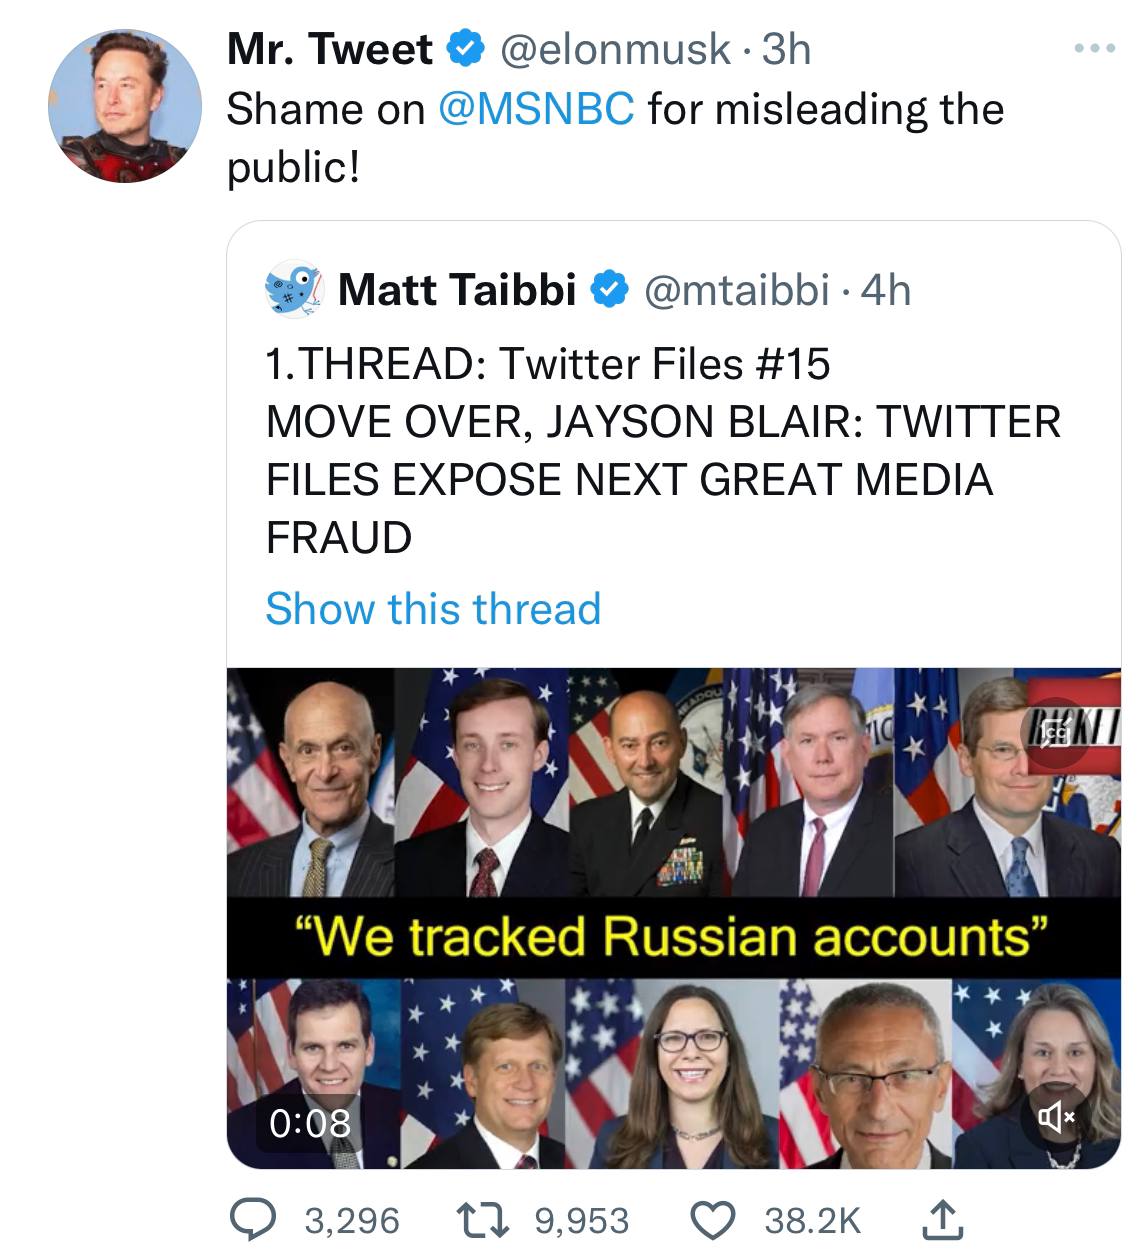Click the retweet arrows icon
The image size is (1147, 1252).
click(490, 1220)
